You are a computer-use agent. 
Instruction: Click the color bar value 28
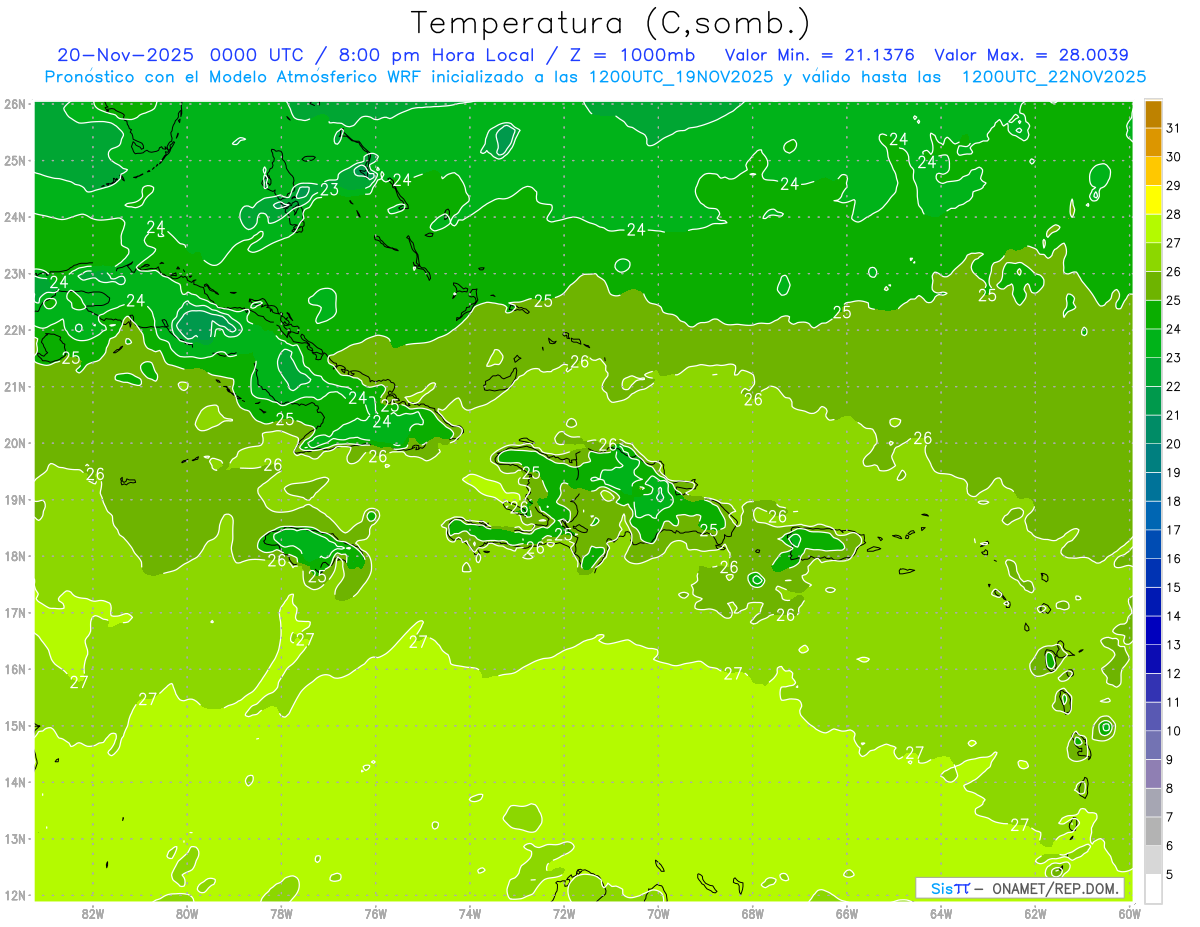(x=1173, y=214)
